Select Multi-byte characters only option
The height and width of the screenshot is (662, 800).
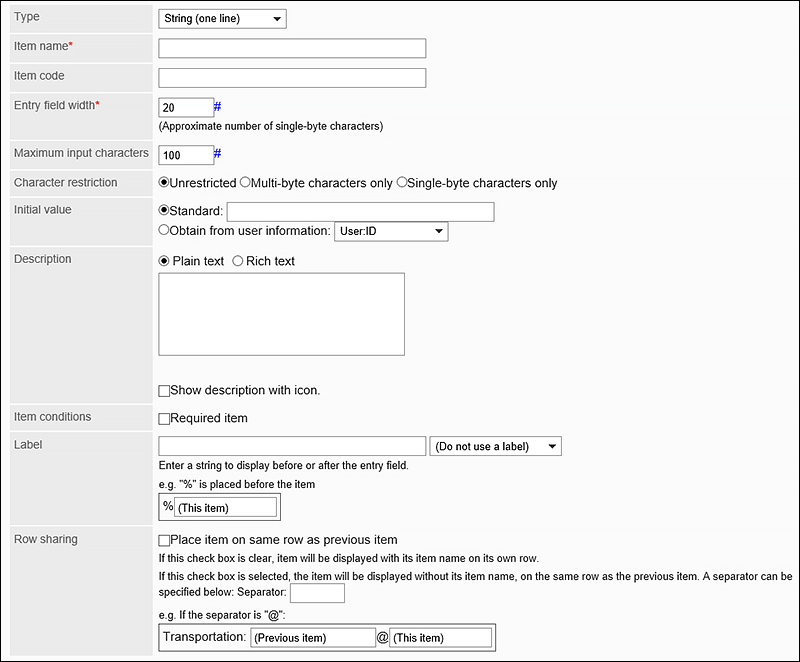245,182
